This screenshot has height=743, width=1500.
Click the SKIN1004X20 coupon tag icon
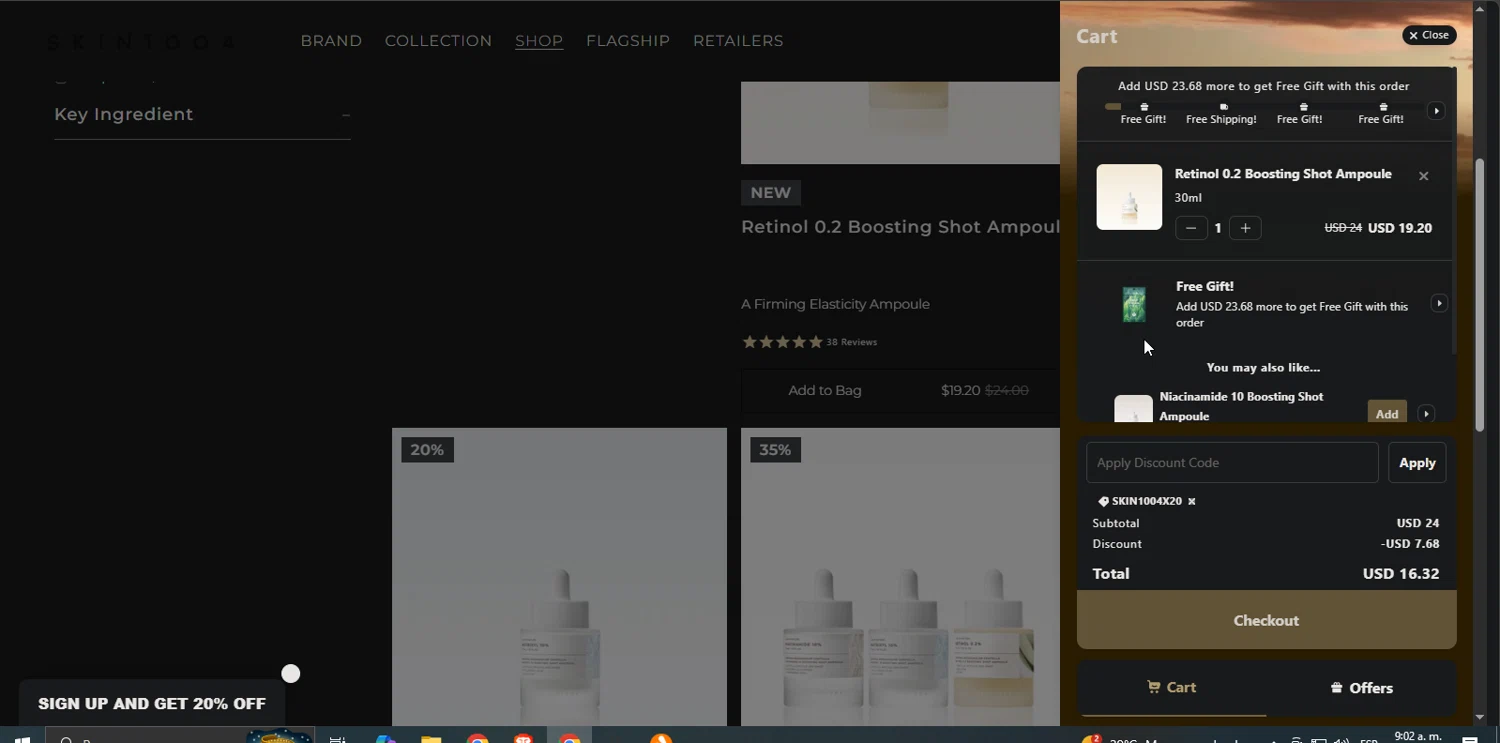[1103, 501]
